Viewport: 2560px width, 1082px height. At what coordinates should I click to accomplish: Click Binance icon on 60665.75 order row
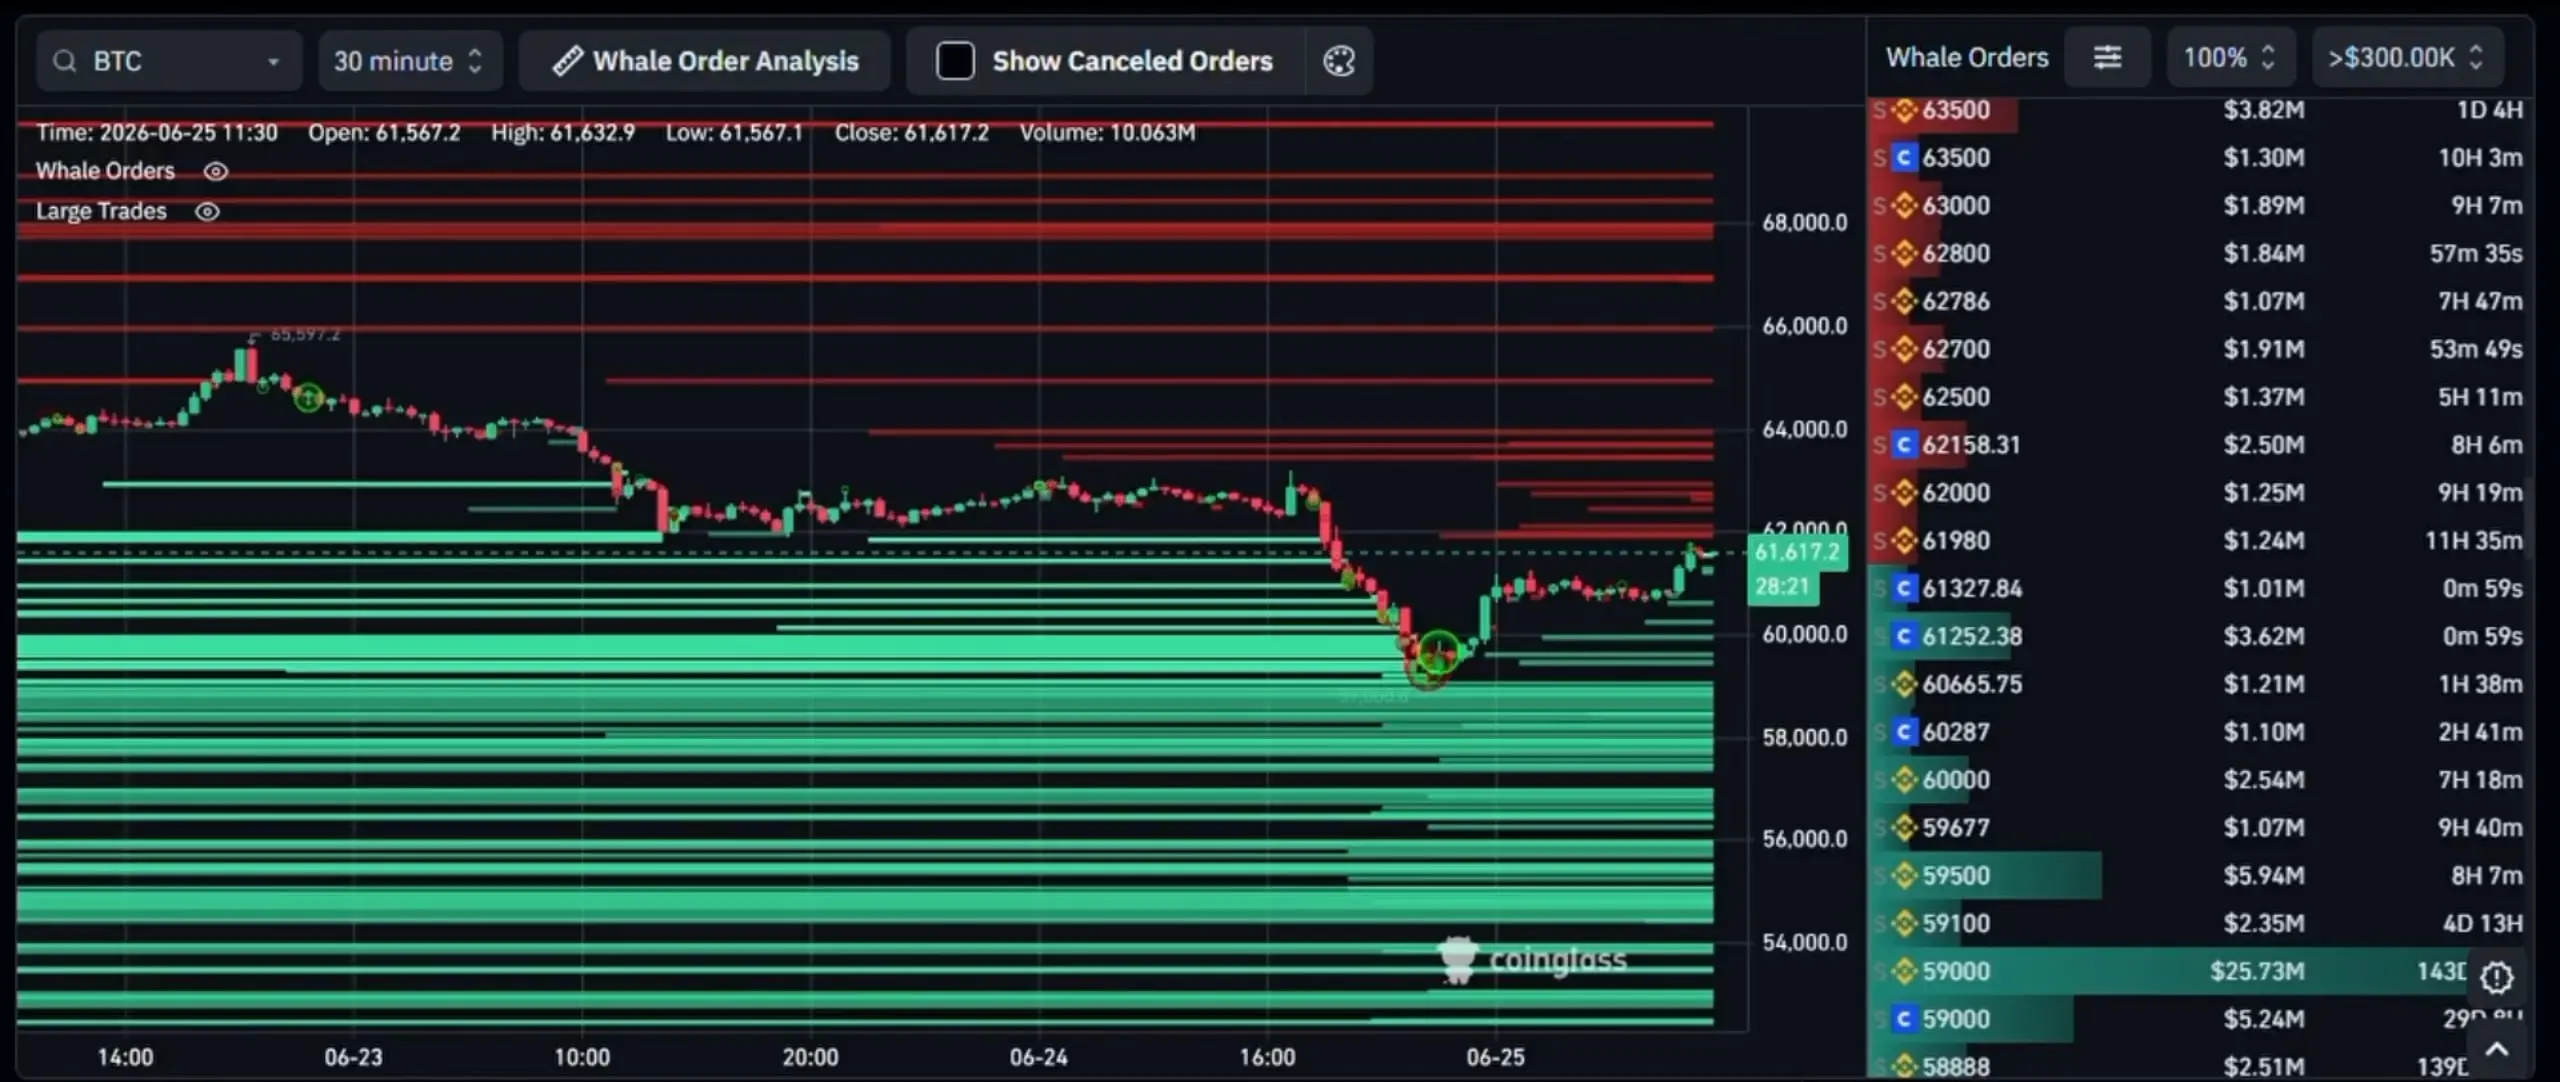(x=1904, y=685)
